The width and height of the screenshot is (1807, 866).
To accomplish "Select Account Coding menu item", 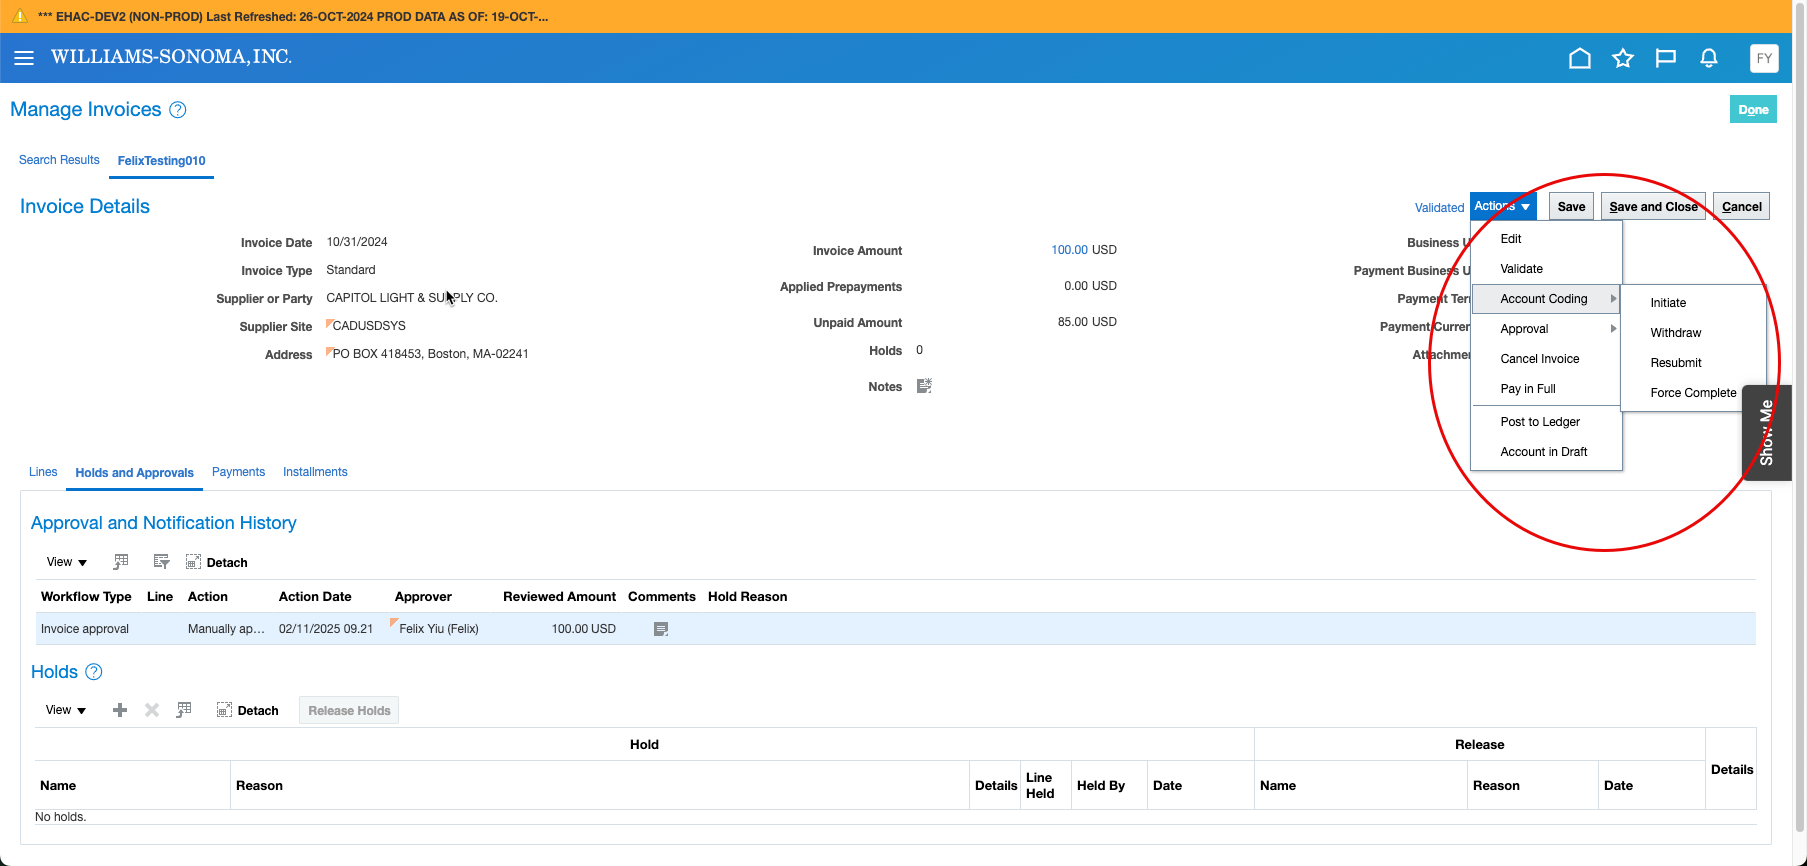I will (x=1546, y=299).
